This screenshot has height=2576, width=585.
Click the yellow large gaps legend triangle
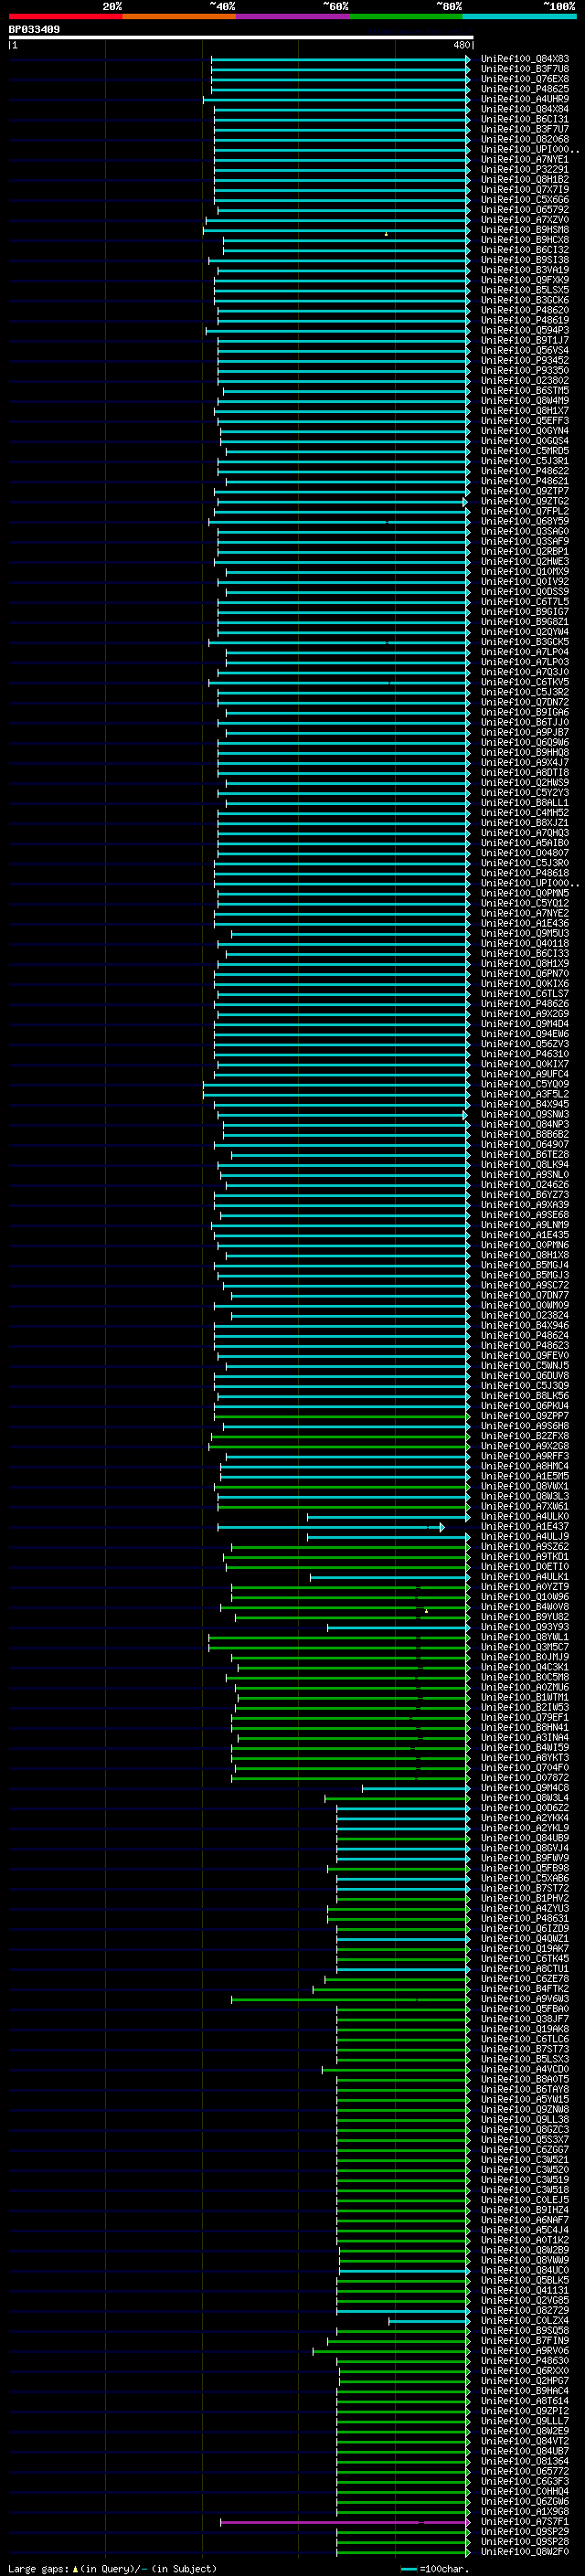click(x=75, y=2568)
